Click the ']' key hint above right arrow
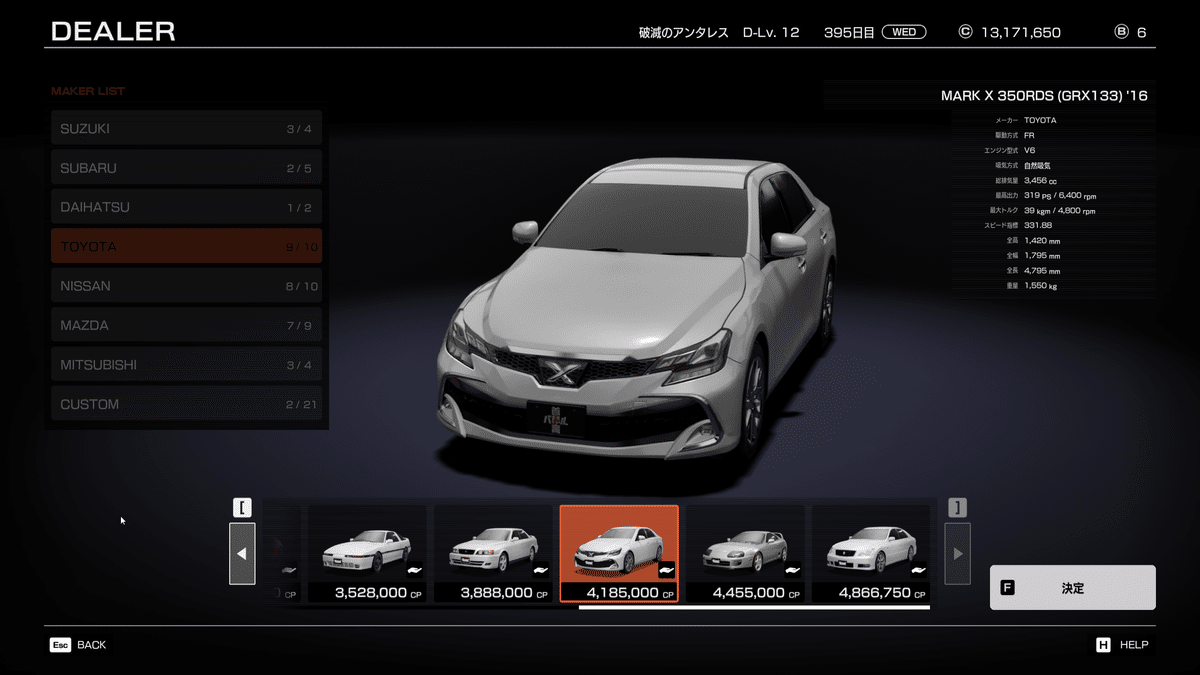Screen dimensions: 1200x675 click(x=957, y=507)
